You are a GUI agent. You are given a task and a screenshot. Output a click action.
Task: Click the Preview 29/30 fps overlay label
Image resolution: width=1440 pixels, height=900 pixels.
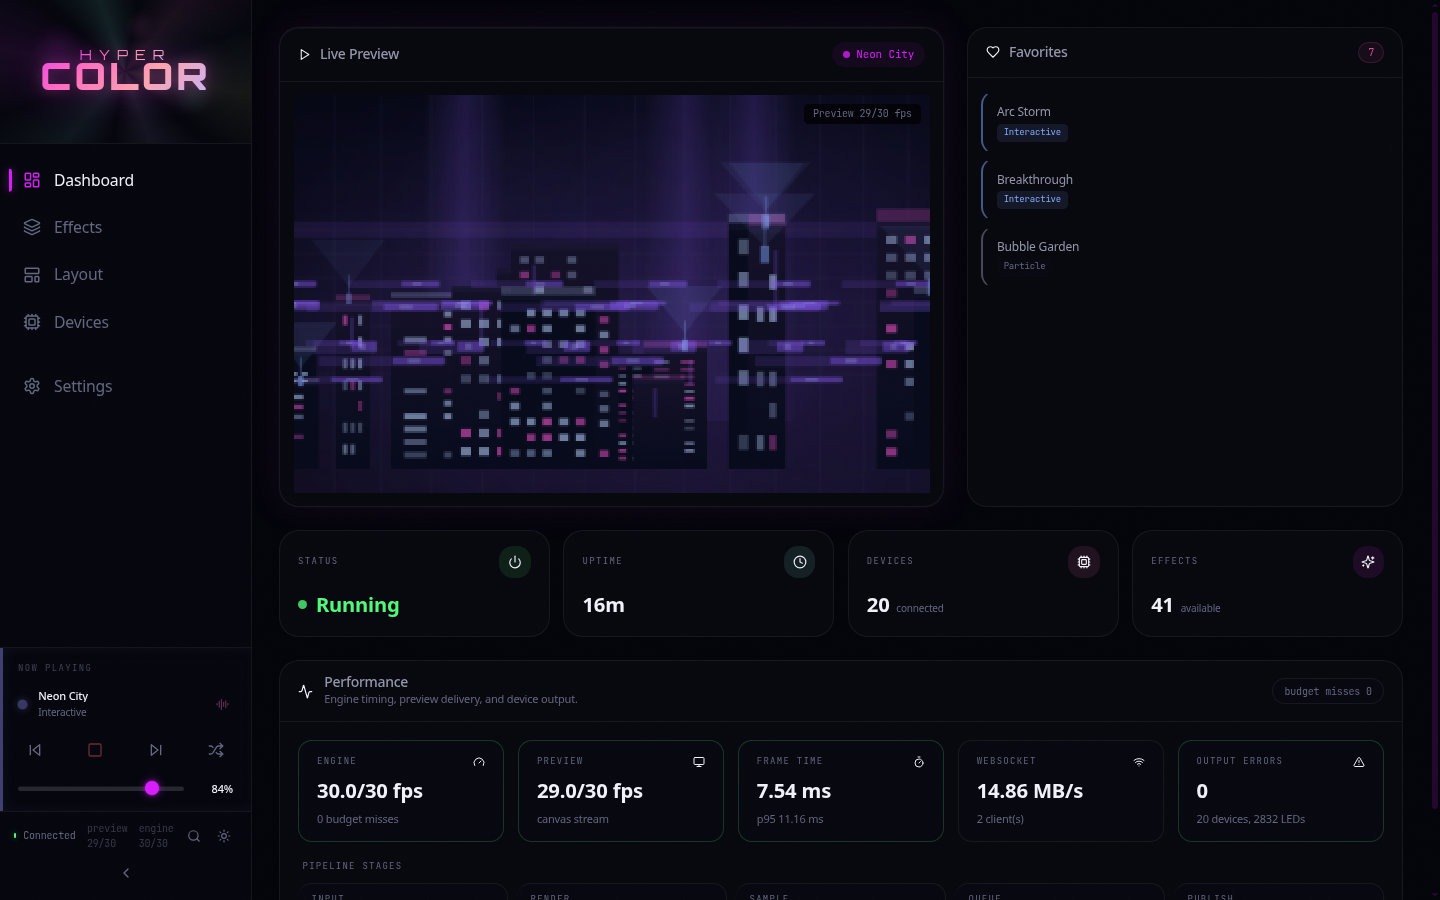pyautogui.click(x=862, y=113)
